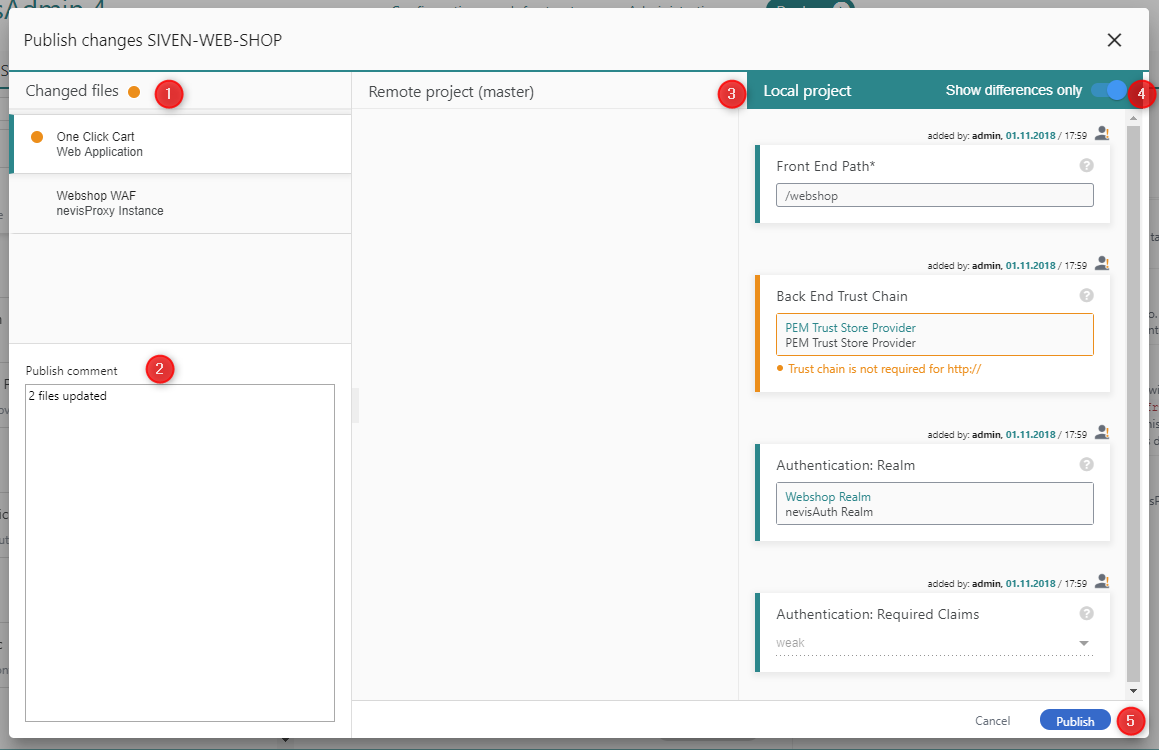Image resolution: width=1159 pixels, height=750 pixels.
Task: Click help icon for Back End Trust Chain
Action: point(1087,296)
